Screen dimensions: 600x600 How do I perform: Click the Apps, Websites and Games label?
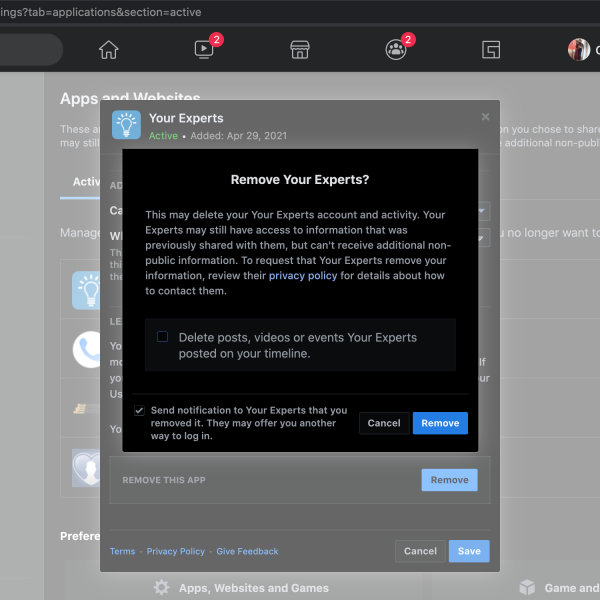[x=254, y=588]
